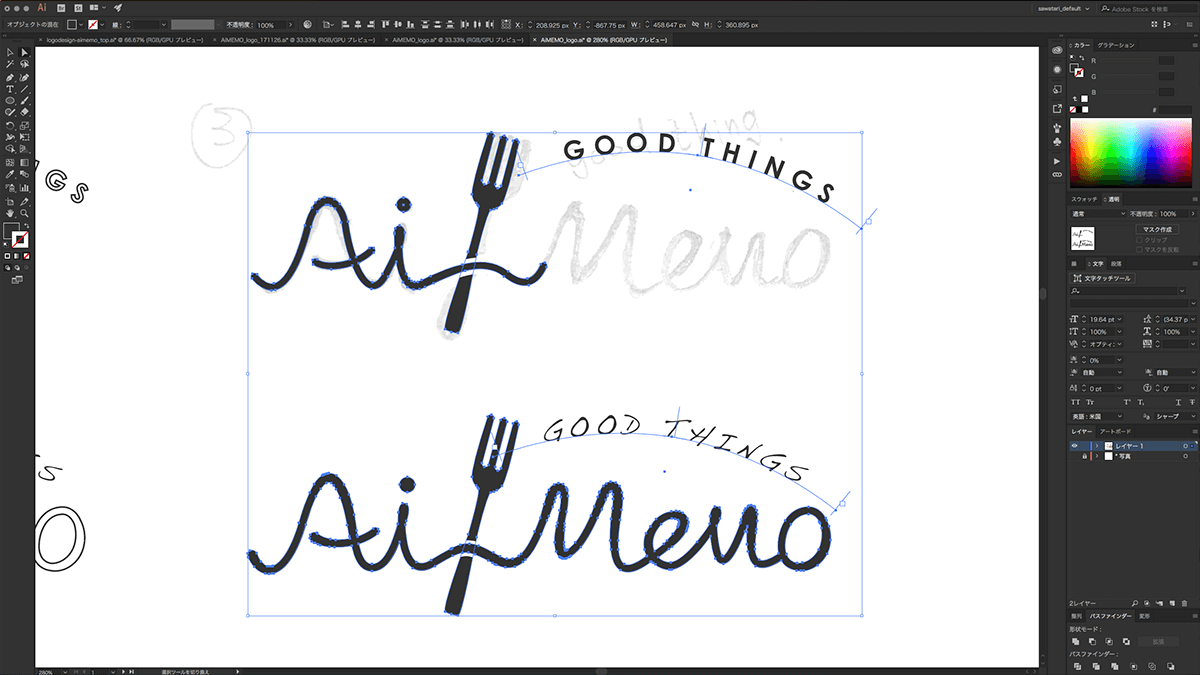This screenshot has height=675, width=1200.
Task: Select the Artboard tool
Action: tap(9, 200)
